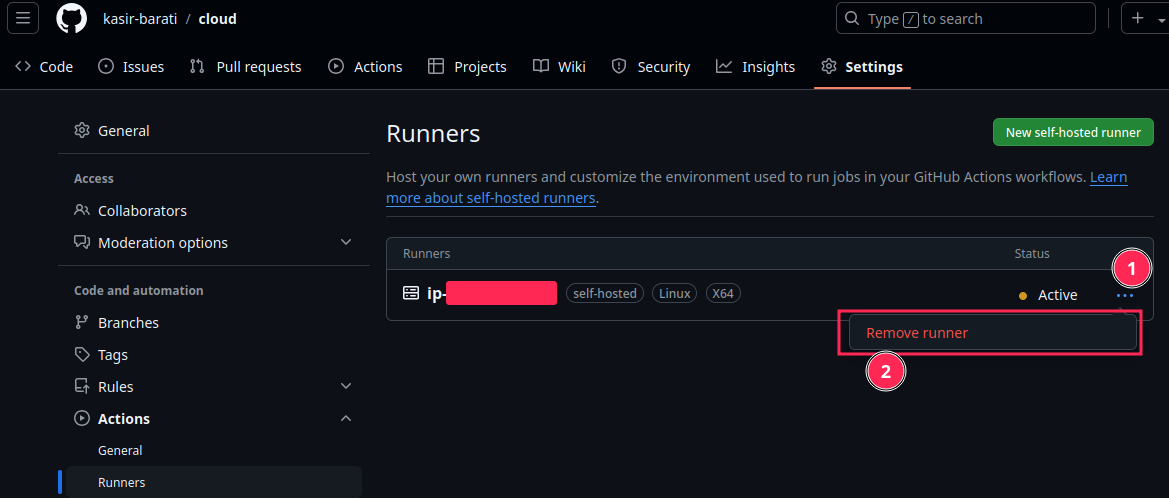Expand Moderation options chevron

pos(346,242)
